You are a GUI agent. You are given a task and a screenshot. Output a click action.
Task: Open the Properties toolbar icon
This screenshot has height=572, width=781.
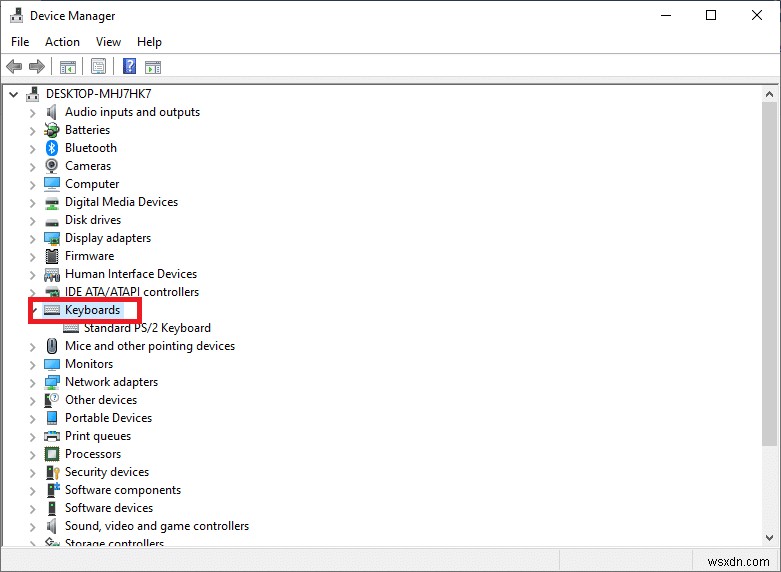click(x=99, y=66)
